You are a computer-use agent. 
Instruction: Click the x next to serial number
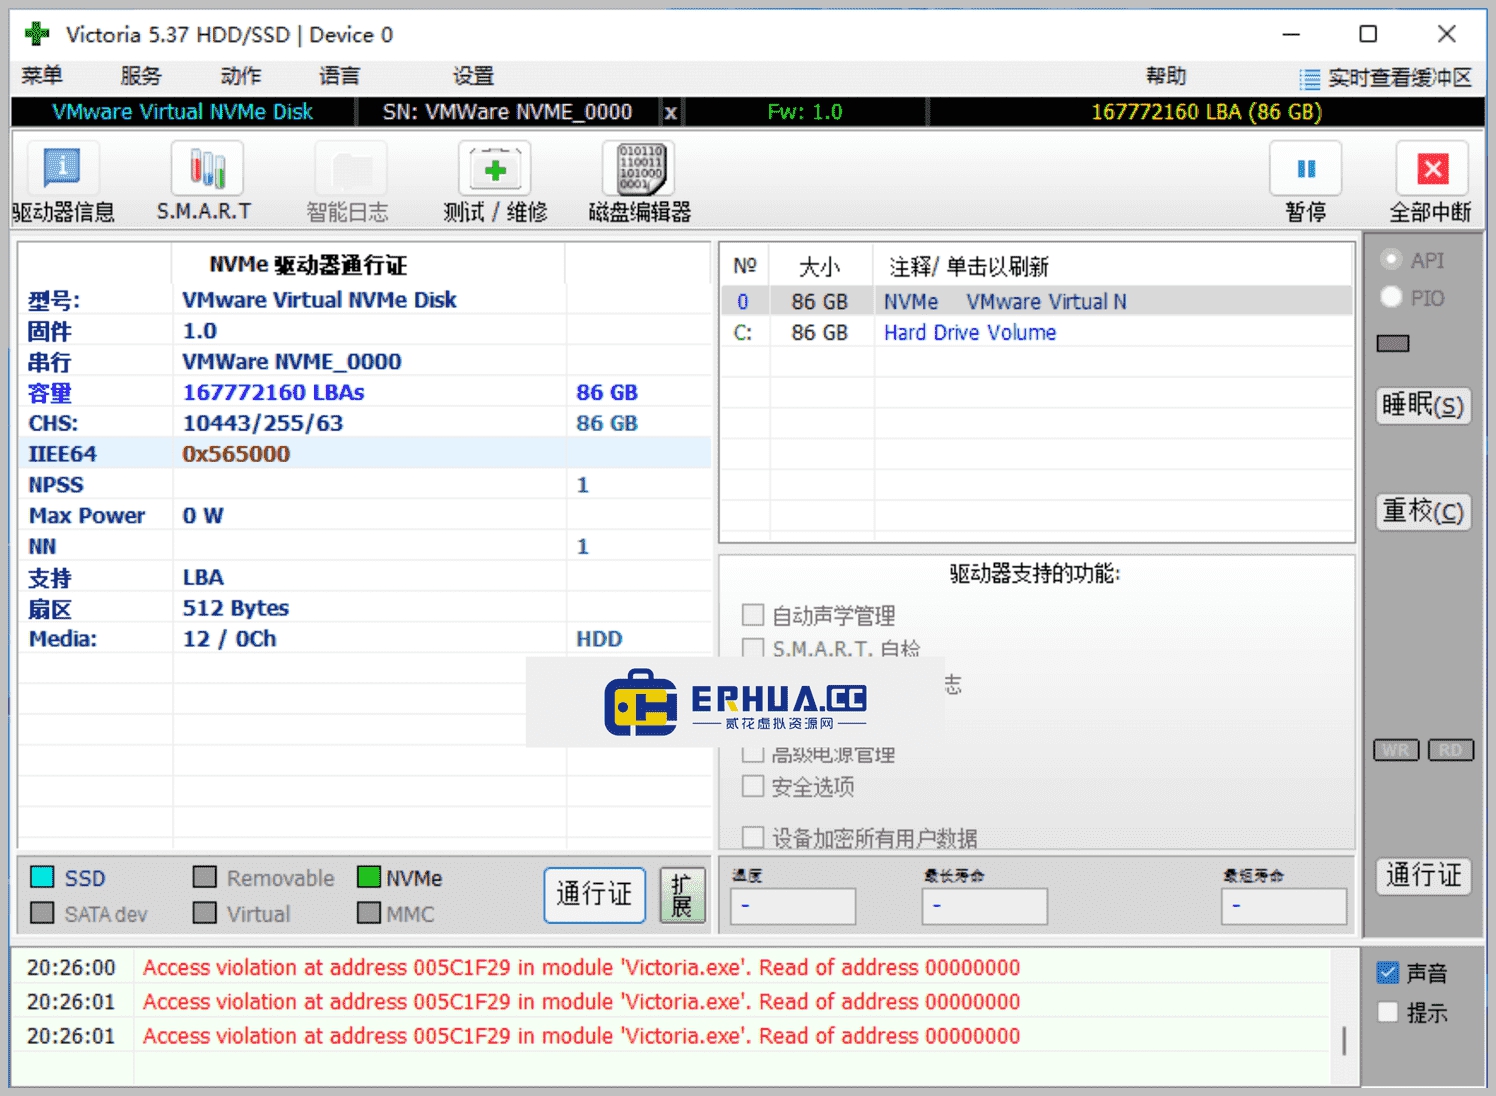671,112
